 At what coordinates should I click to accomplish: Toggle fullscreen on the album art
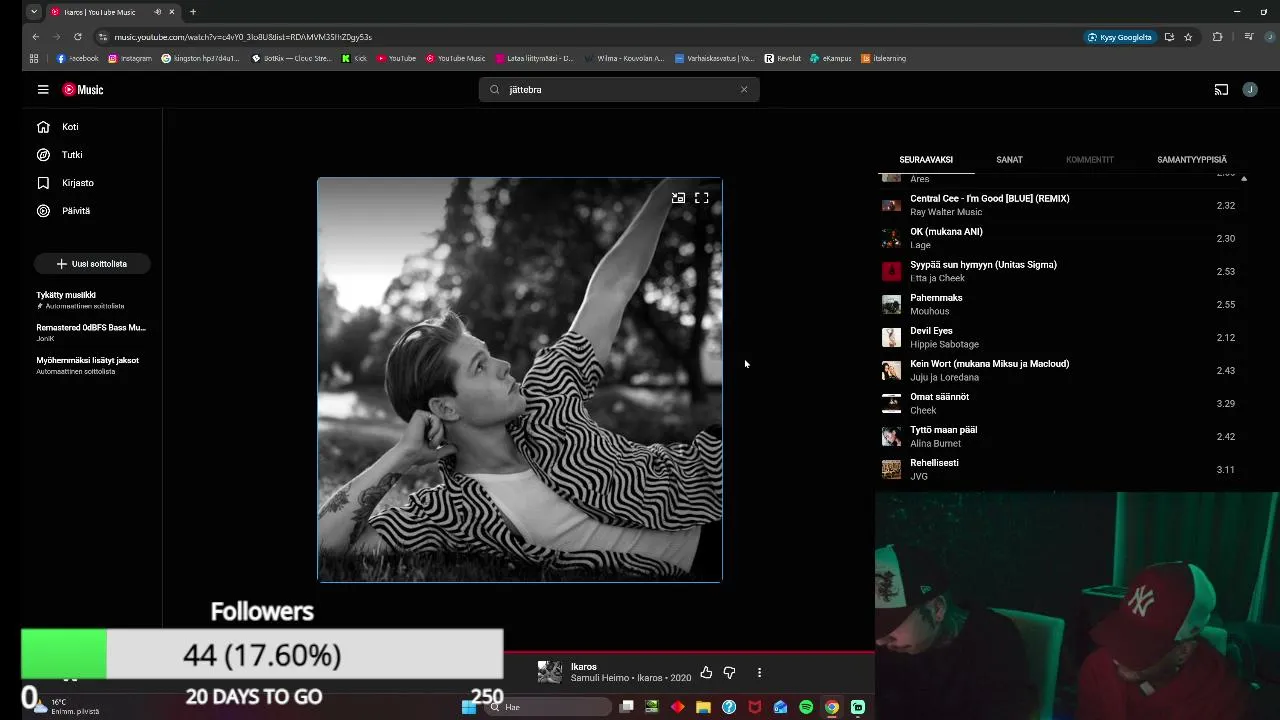tap(702, 198)
